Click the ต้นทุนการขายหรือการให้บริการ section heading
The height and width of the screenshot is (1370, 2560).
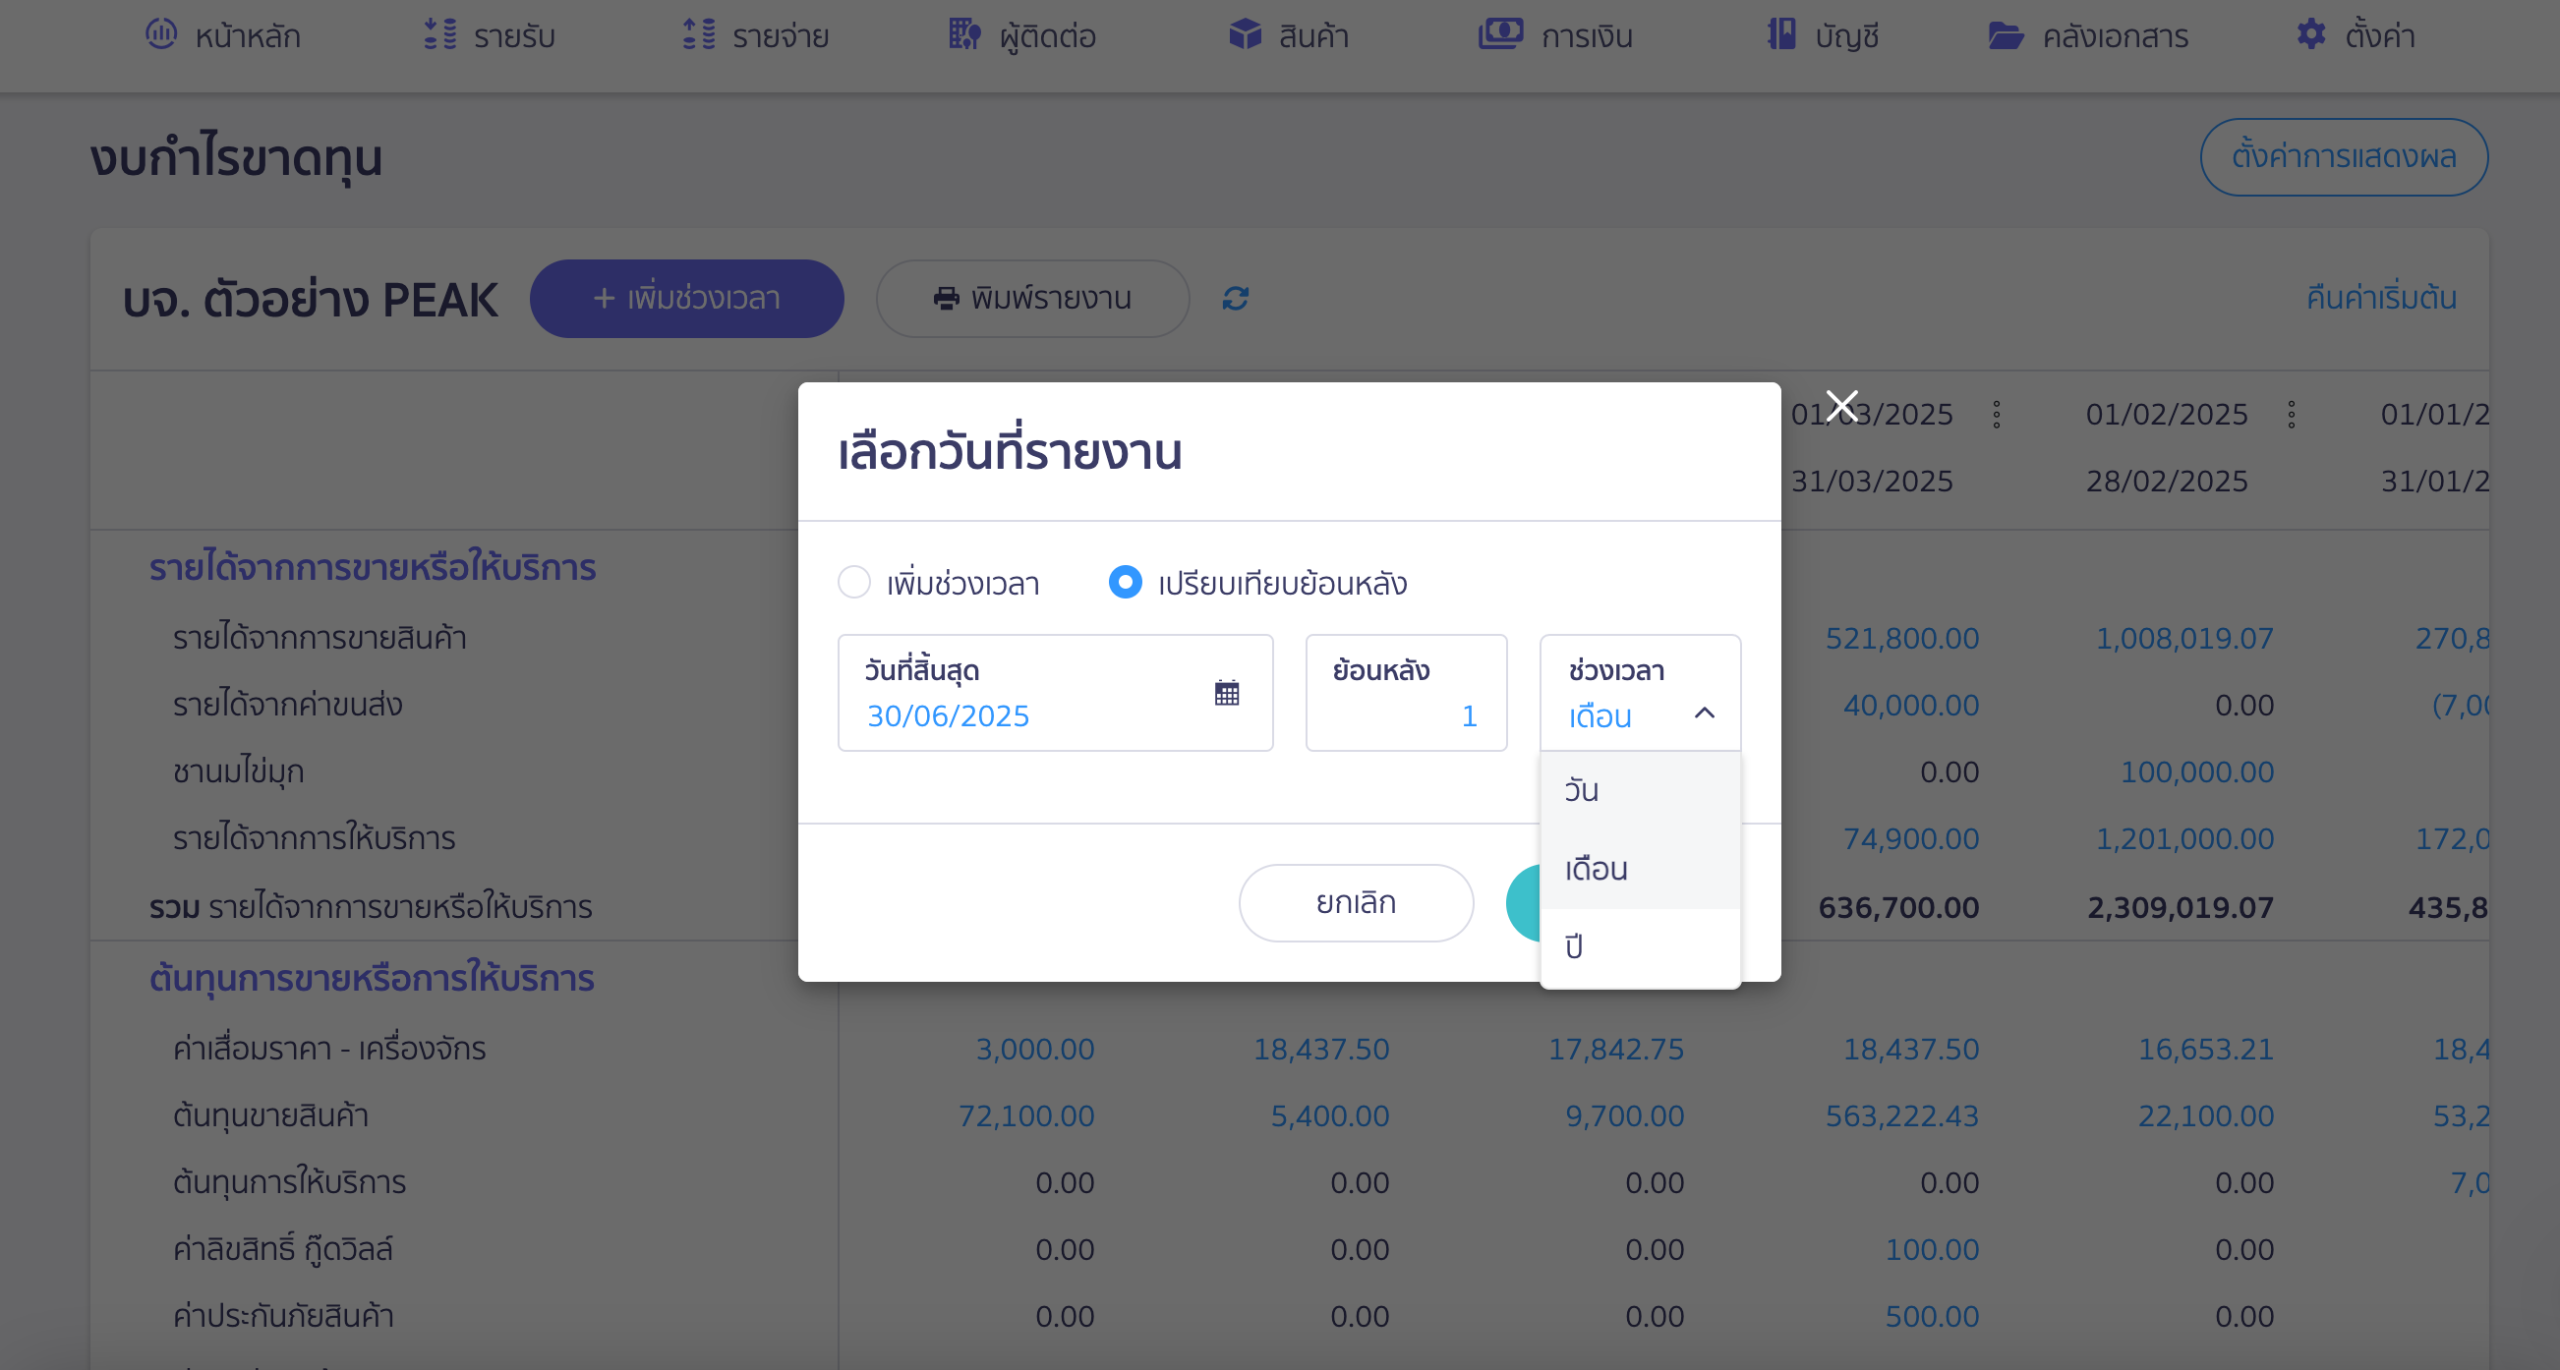pyautogui.click(x=371, y=978)
